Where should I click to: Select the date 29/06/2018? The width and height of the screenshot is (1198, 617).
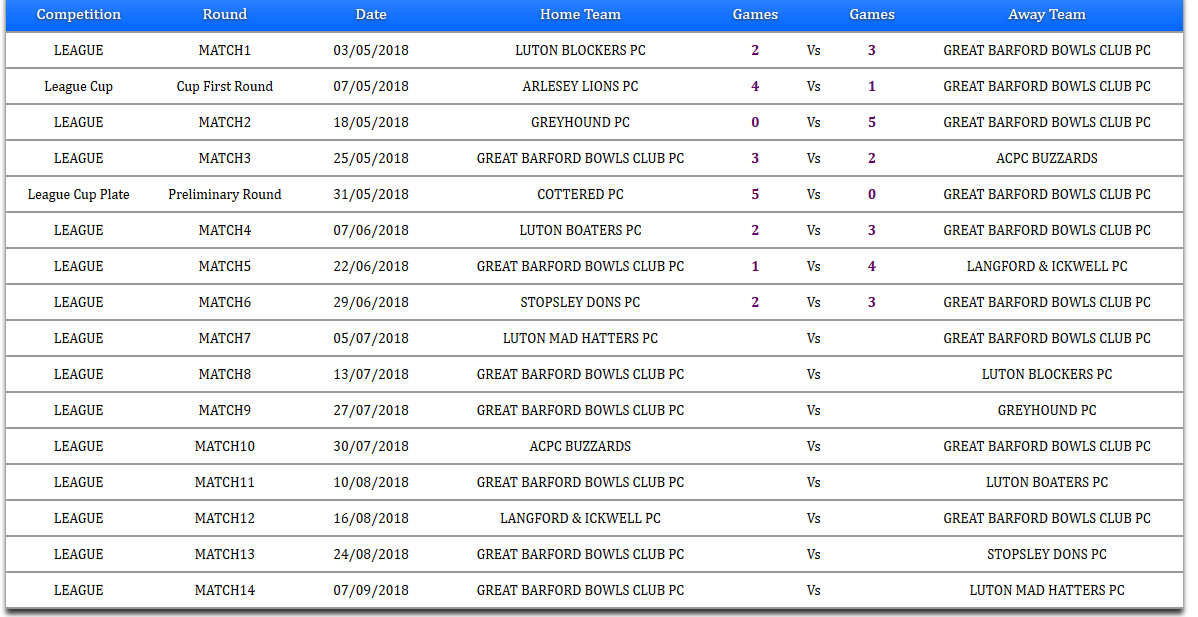tap(371, 302)
